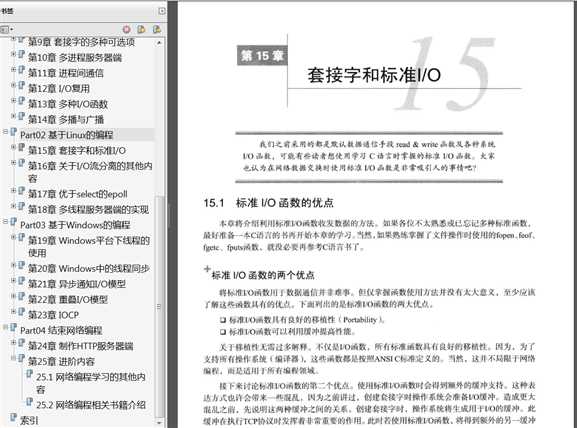Expand the 第18章 多线程服务器端的实现 node
577x428 pixels.
point(13,205)
